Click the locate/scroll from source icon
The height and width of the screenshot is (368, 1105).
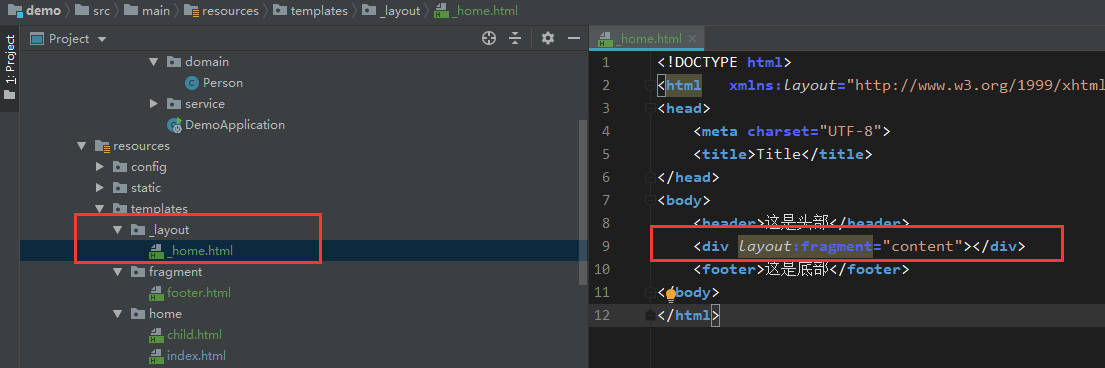coord(488,38)
